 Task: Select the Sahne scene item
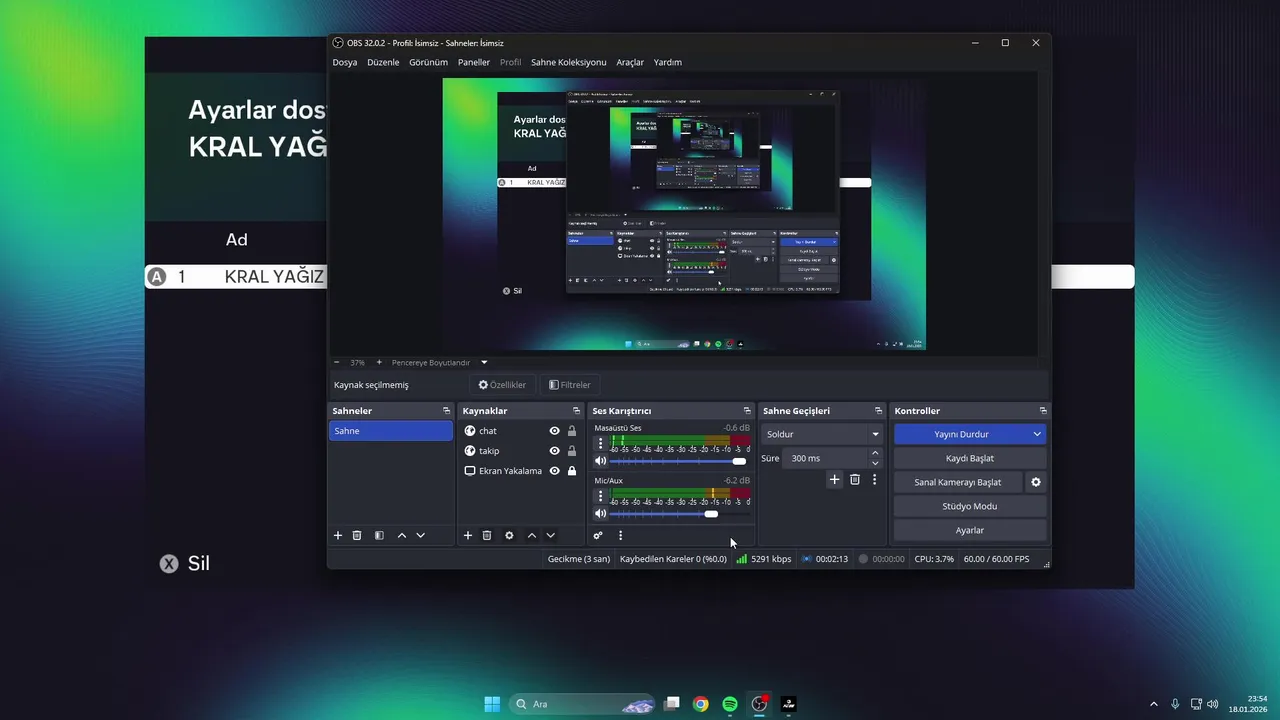391,431
